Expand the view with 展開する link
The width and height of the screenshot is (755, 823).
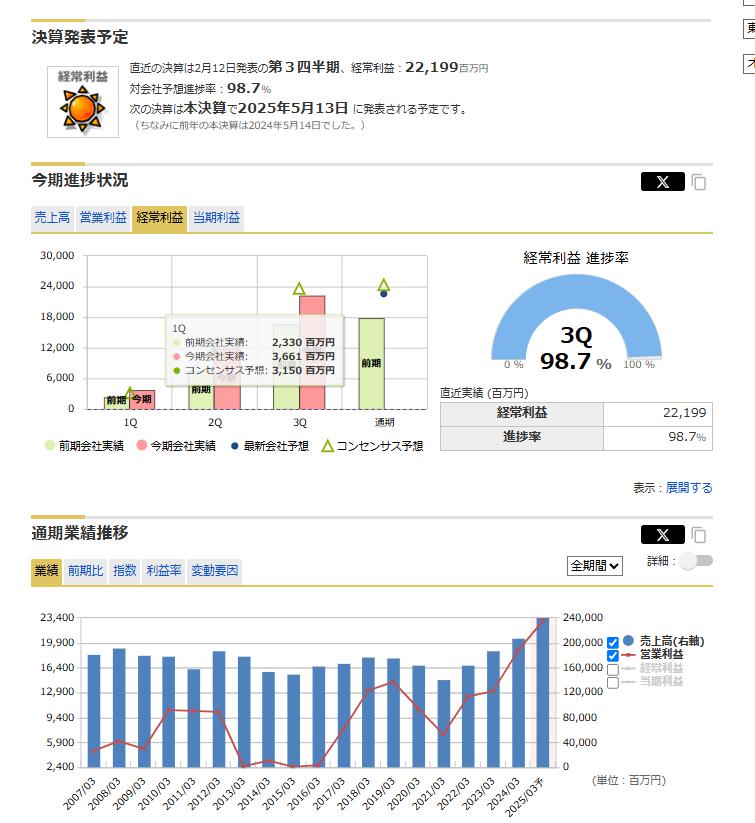[689, 488]
